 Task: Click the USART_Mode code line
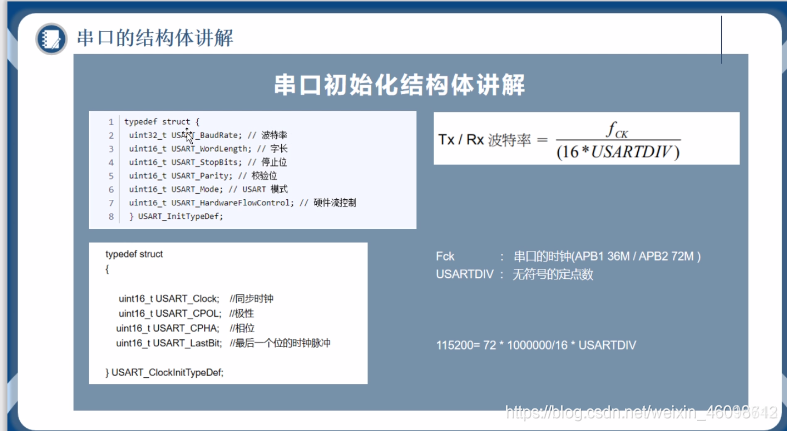[x=208, y=190]
